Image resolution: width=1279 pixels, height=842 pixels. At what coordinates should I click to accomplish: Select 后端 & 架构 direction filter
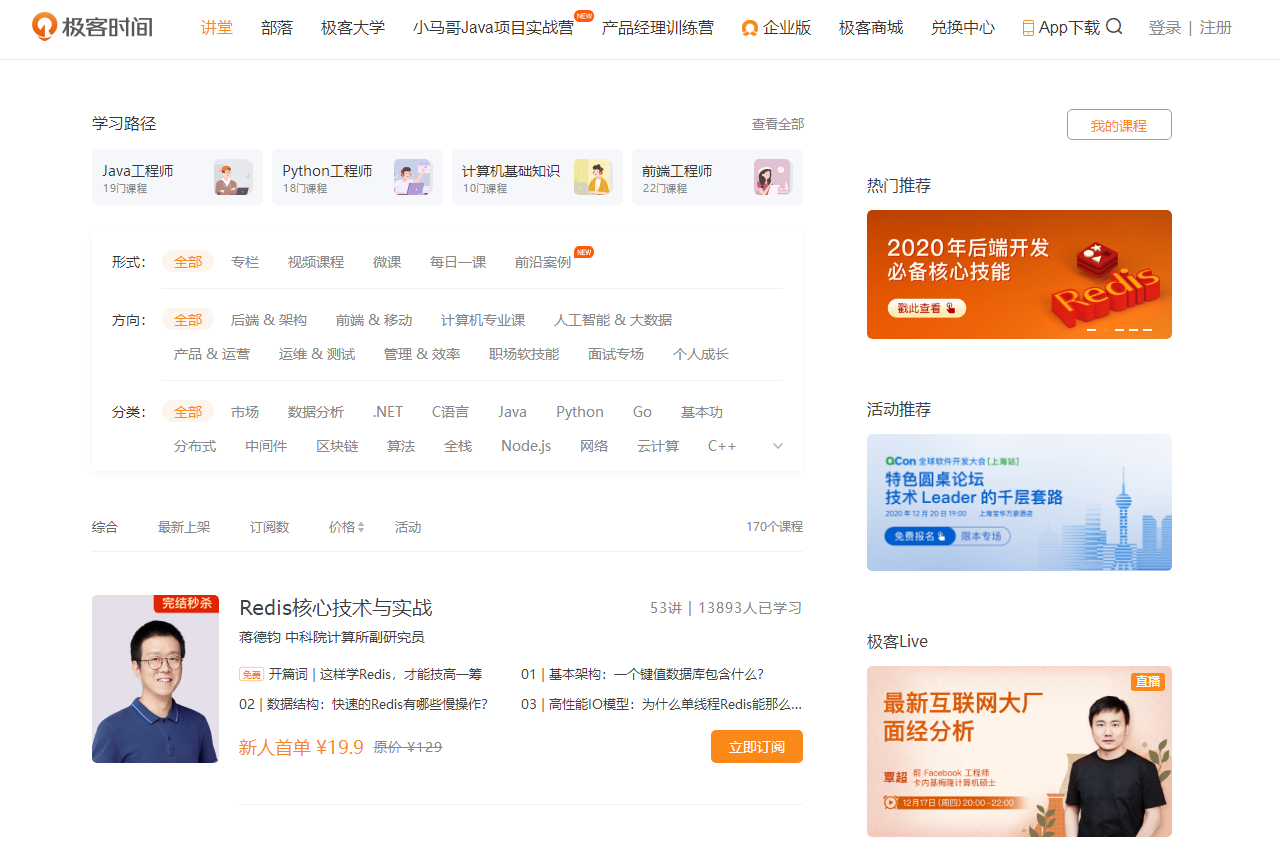tap(269, 319)
